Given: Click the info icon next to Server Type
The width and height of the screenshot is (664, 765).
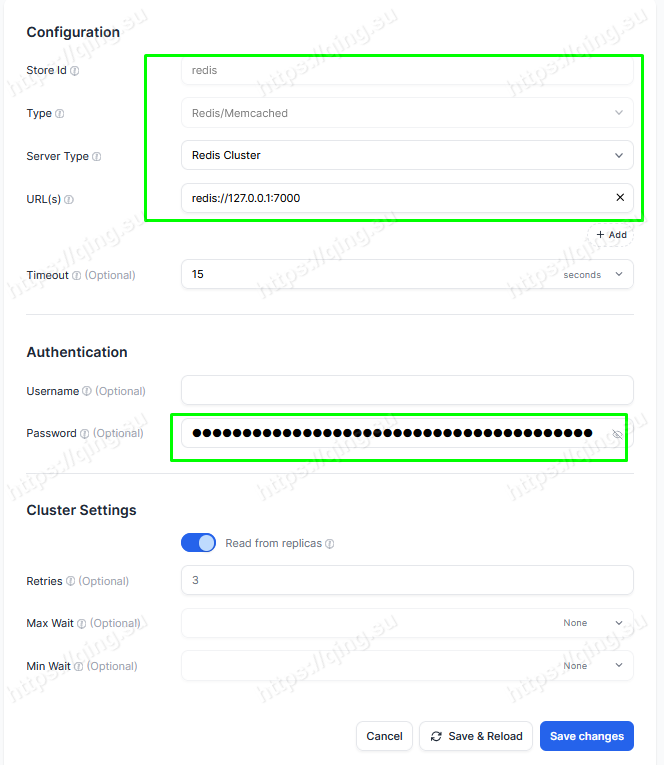Looking at the screenshot, I should (97, 157).
